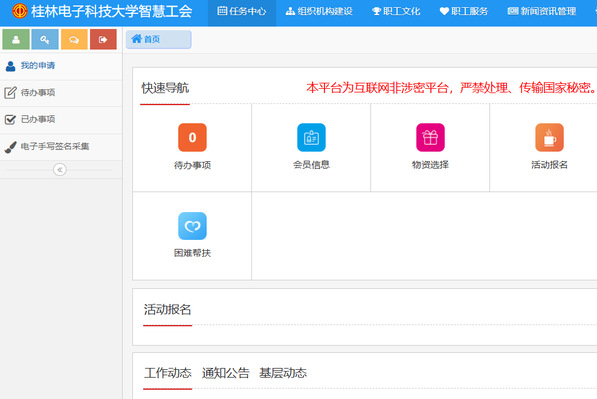Click the orange 活动报名 cup icon
The height and width of the screenshot is (399, 597).
[x=549, y=137]
